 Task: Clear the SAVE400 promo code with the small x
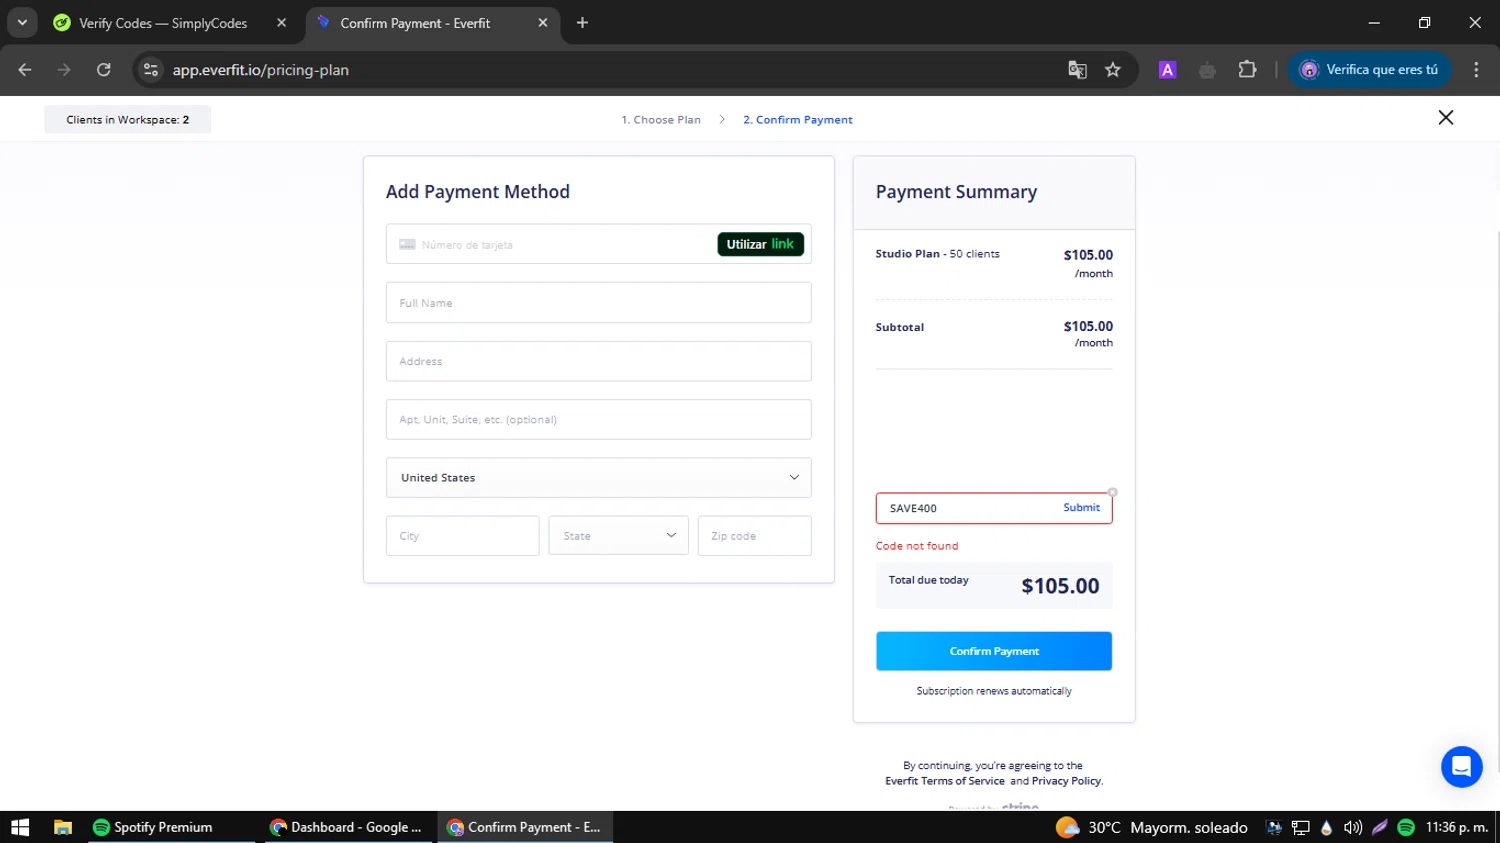coord(1112,492)
